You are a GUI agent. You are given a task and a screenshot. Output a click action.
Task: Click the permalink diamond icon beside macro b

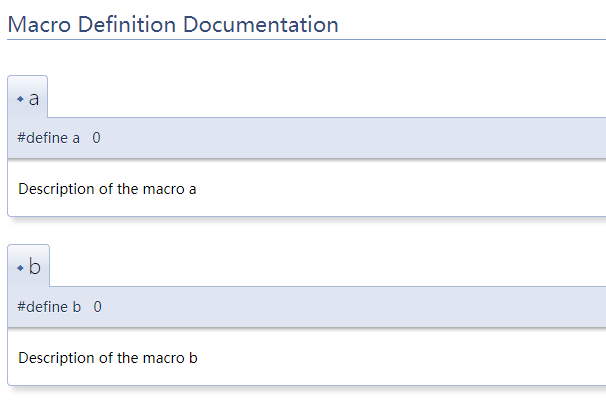[x=20, y=268]
